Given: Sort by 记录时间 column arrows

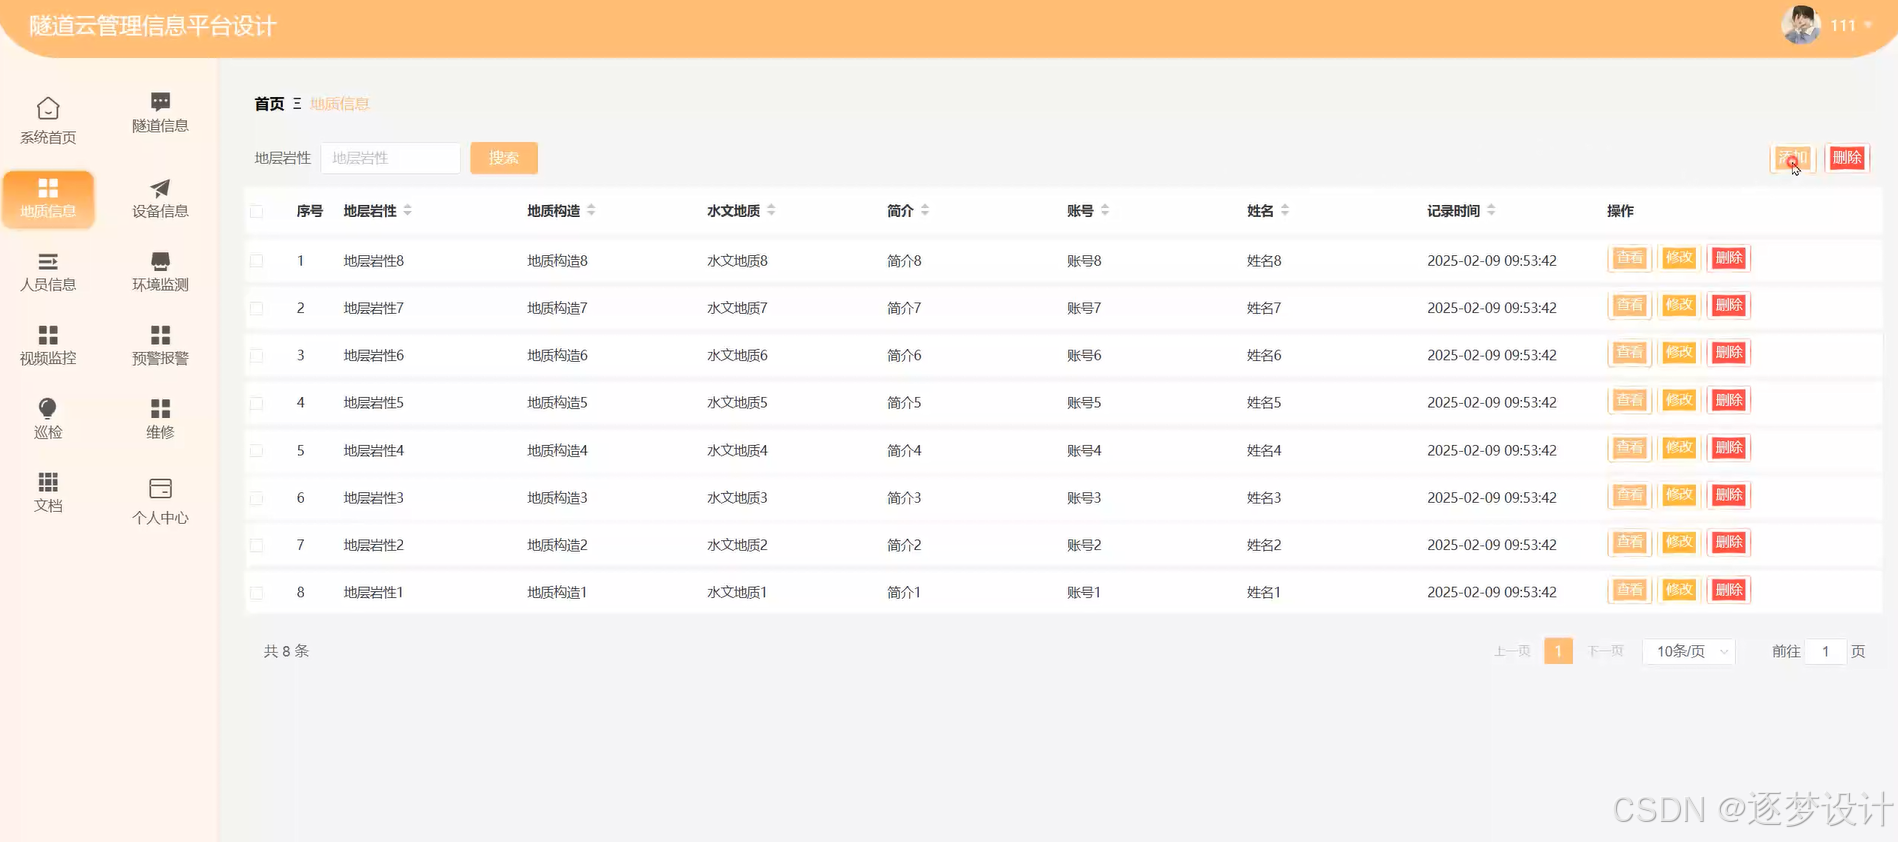Looking at the screenshot, I should point(1491,210).
